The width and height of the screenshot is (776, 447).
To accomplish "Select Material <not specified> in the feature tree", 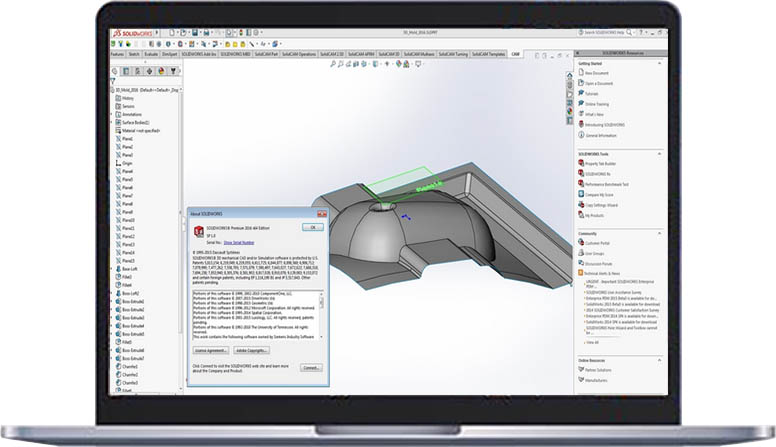I will [141, 131].
